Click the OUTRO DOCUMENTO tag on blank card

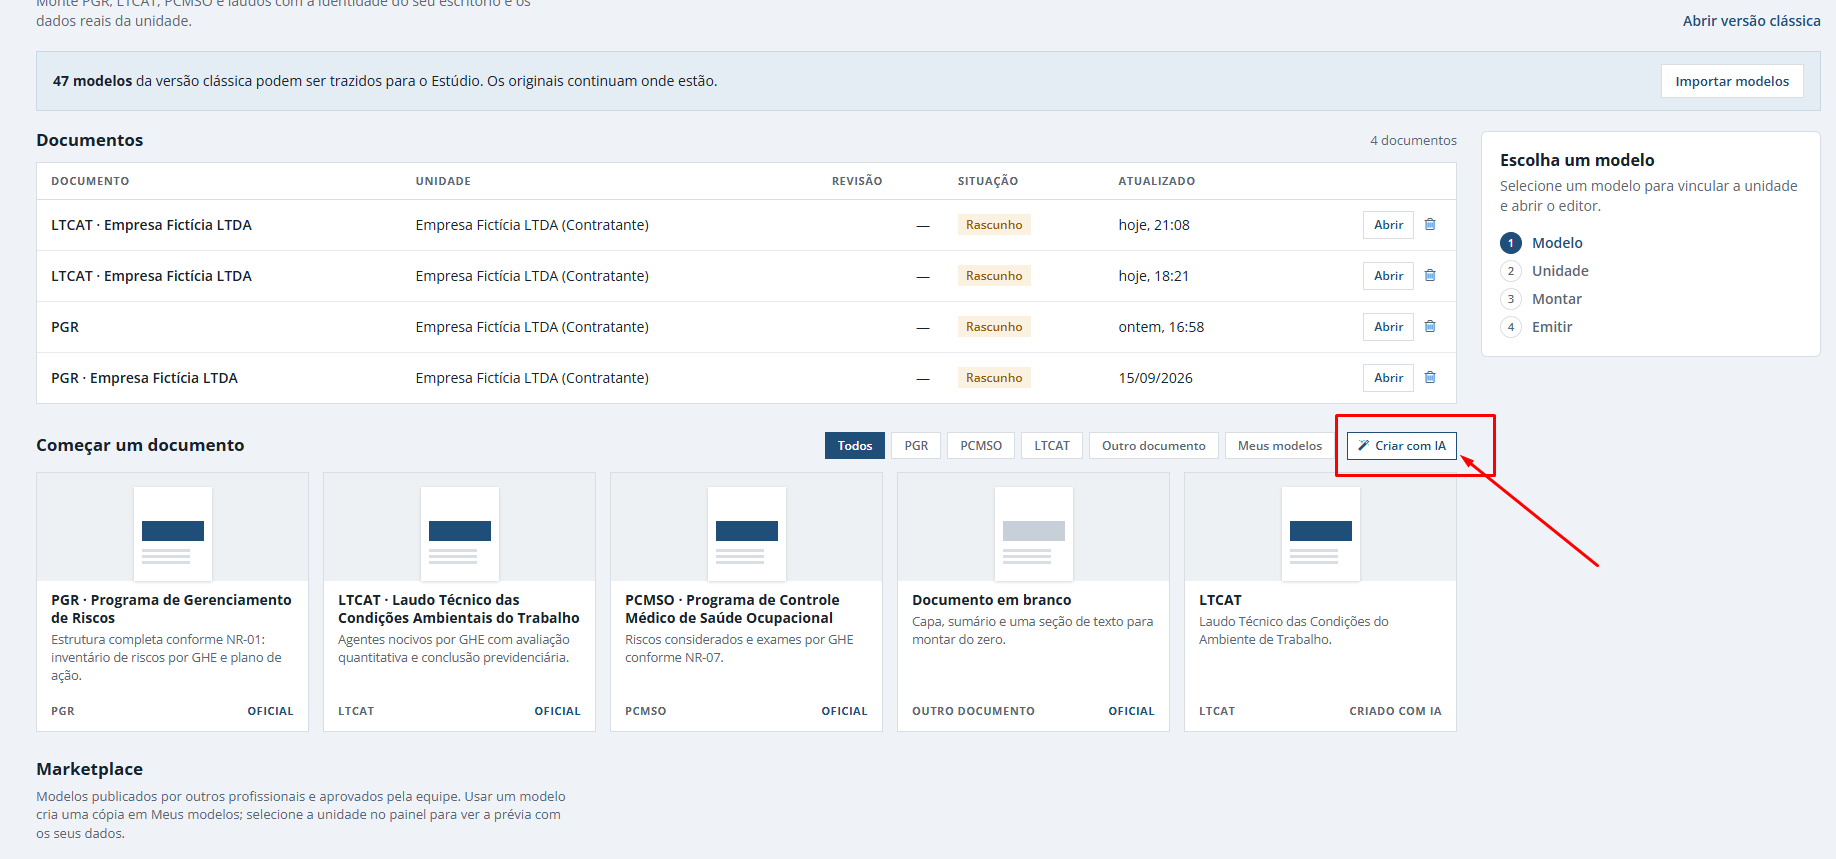click(973, 711)
